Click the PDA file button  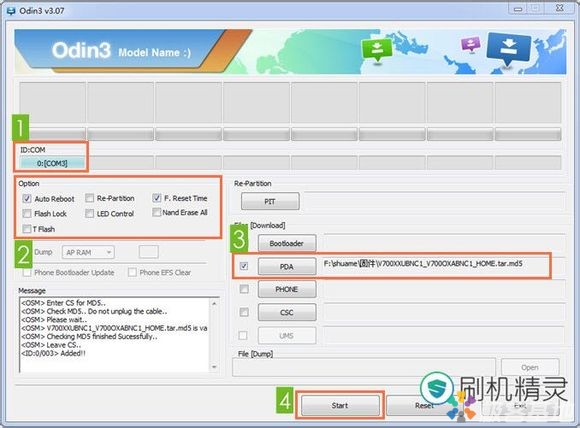(287, 267)
